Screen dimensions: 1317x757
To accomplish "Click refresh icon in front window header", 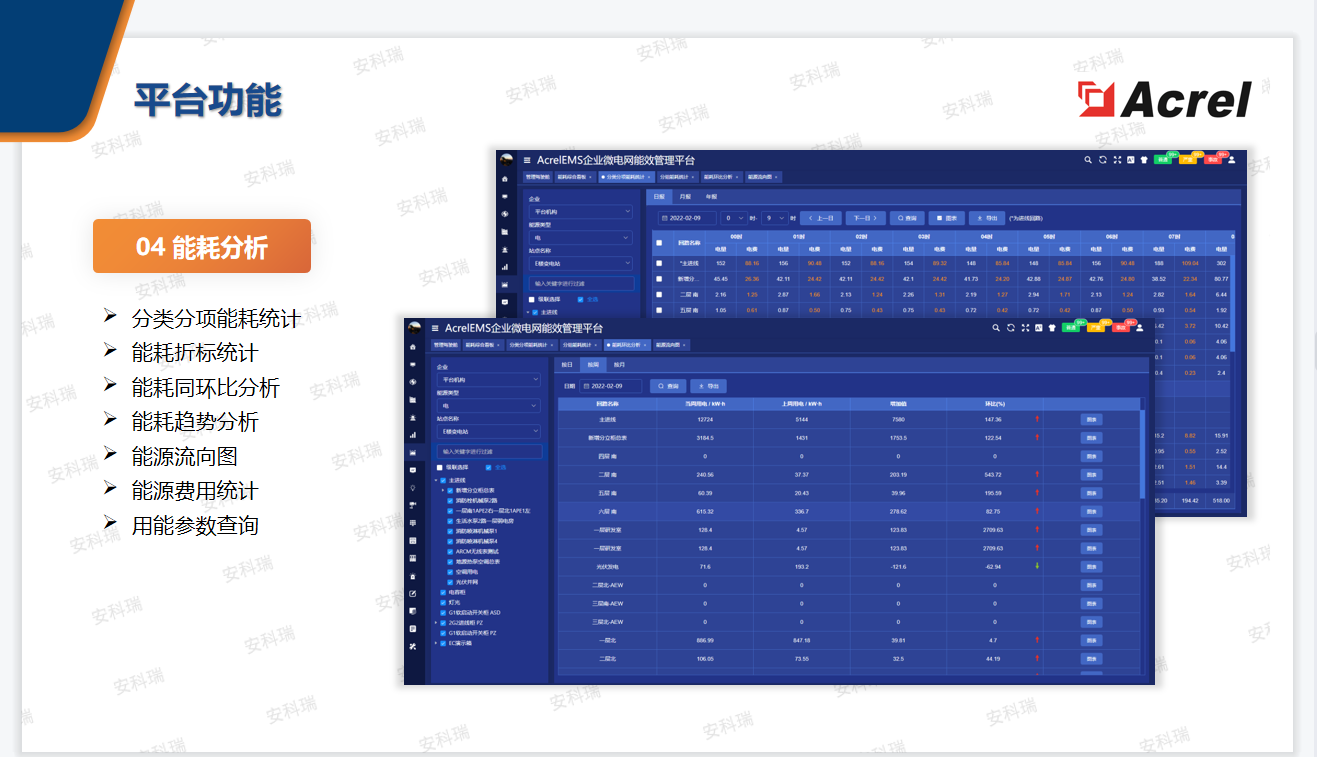I will click(1011, 328).
